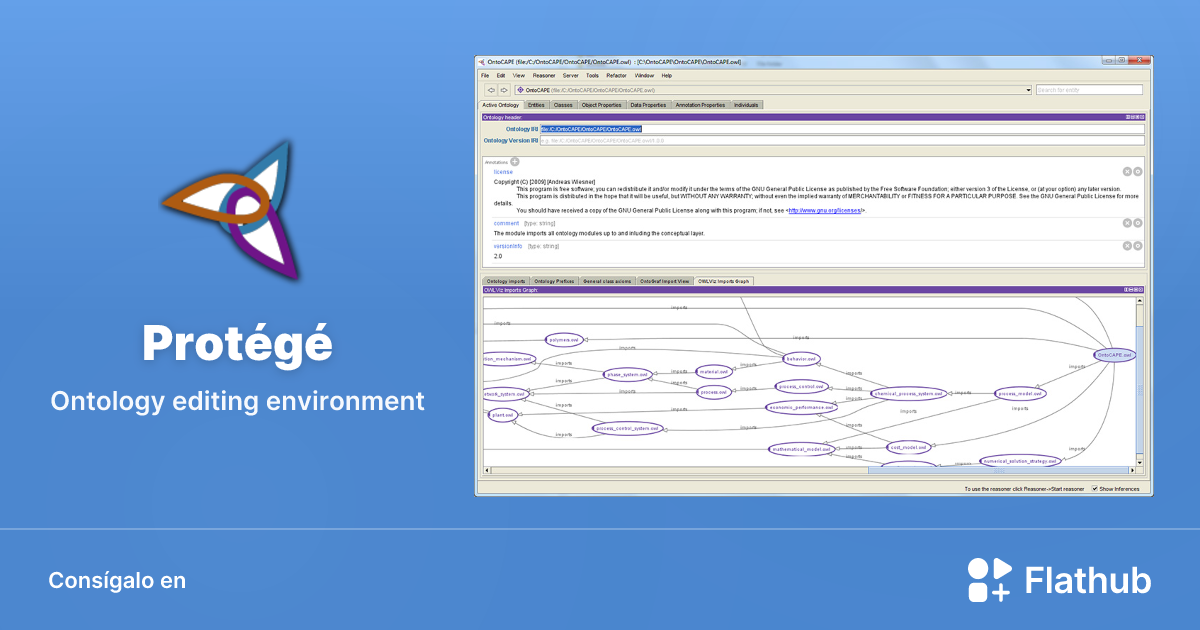Add a new annotation using the plus icon

point(515,160)
